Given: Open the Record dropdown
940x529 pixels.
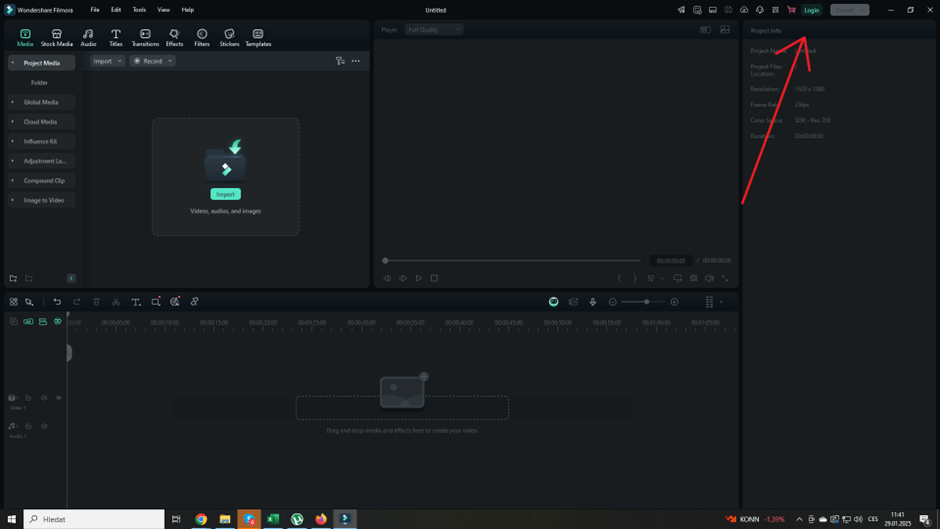Looking at the screenshot, I should point(153,61).
